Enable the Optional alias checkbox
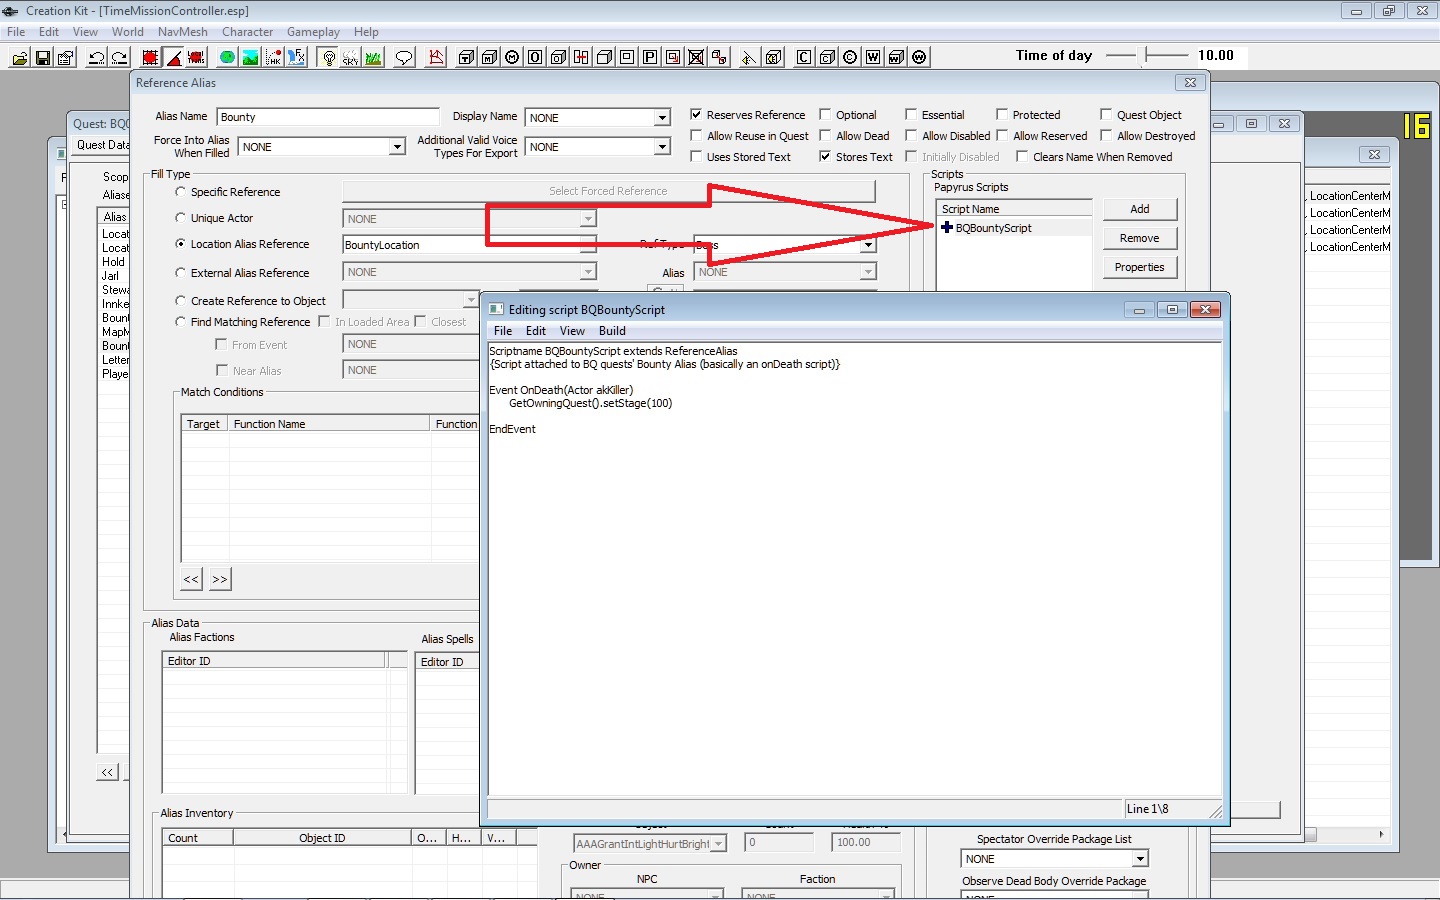The width and height of the screenshot is (1440, 900). coord(823,114)
